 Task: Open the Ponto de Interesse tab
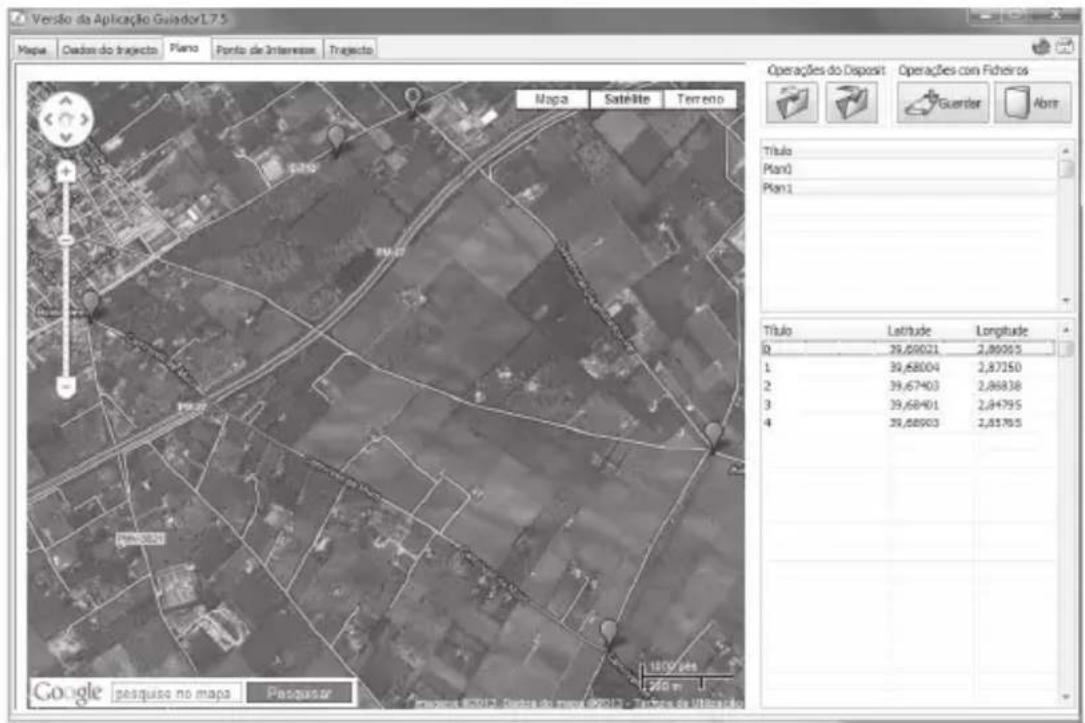click(x=266, y=49)
